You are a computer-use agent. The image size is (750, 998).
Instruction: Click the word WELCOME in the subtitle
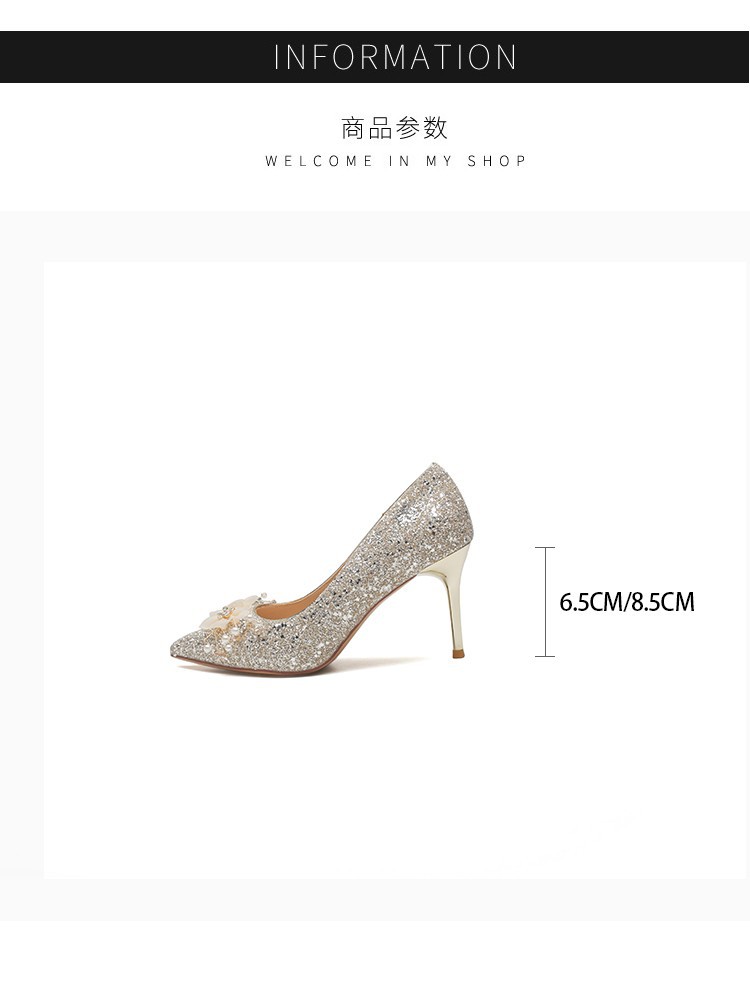click(x=318, y=161)
